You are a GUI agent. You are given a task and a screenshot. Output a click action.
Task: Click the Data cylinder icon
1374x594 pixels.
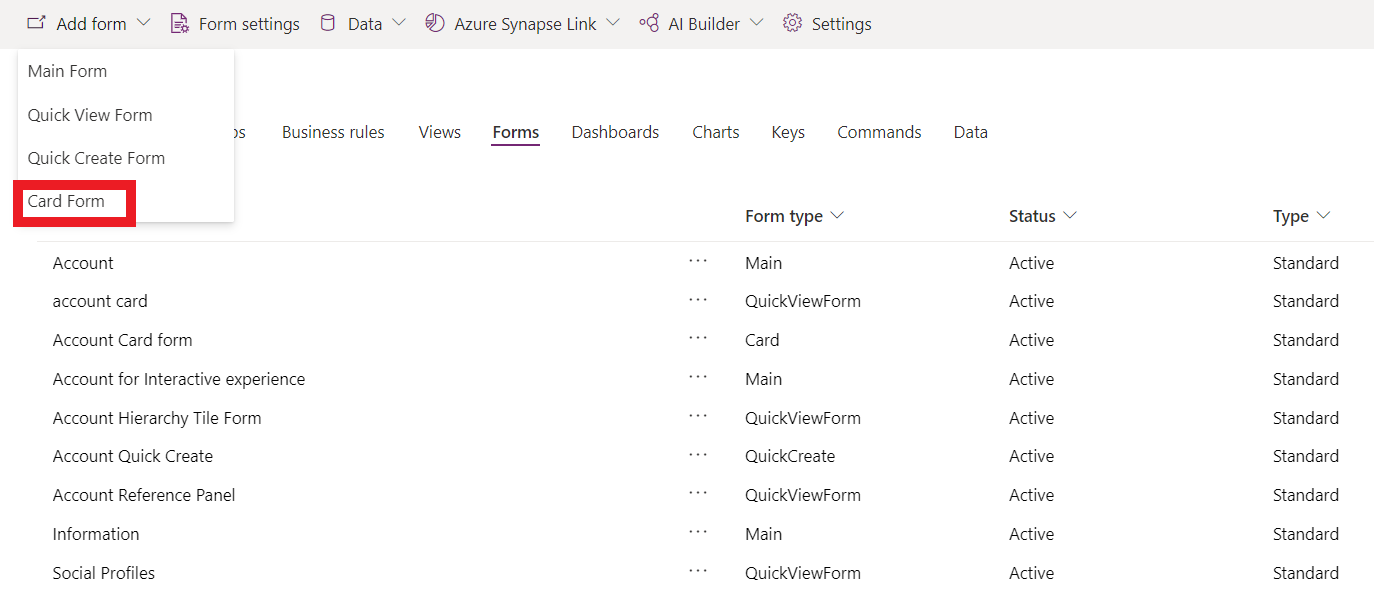328,23
